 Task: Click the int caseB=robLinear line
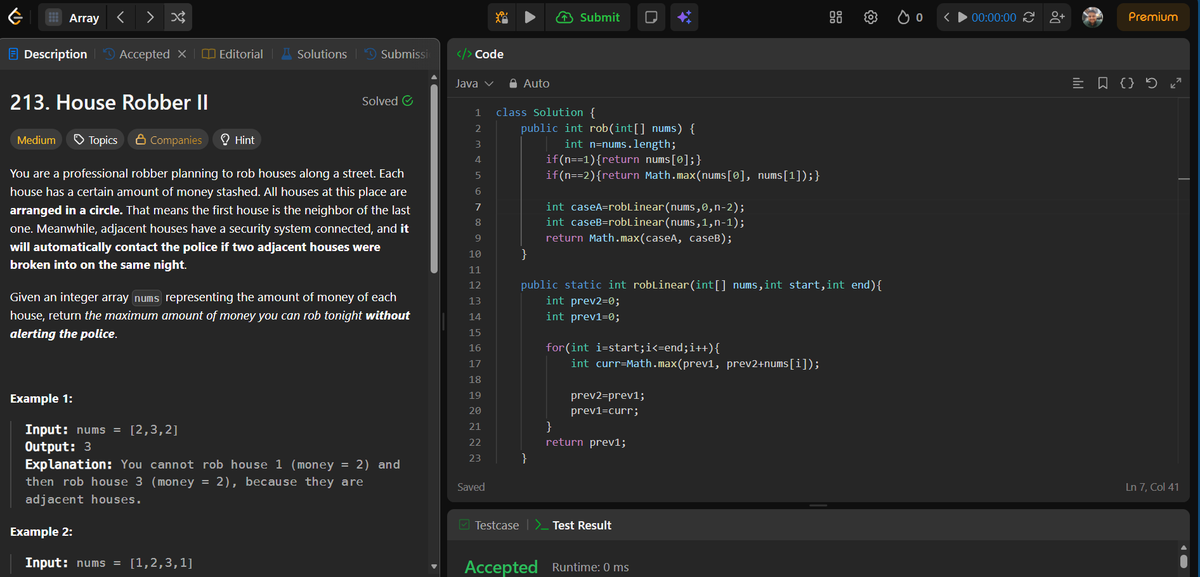(644, 223)
